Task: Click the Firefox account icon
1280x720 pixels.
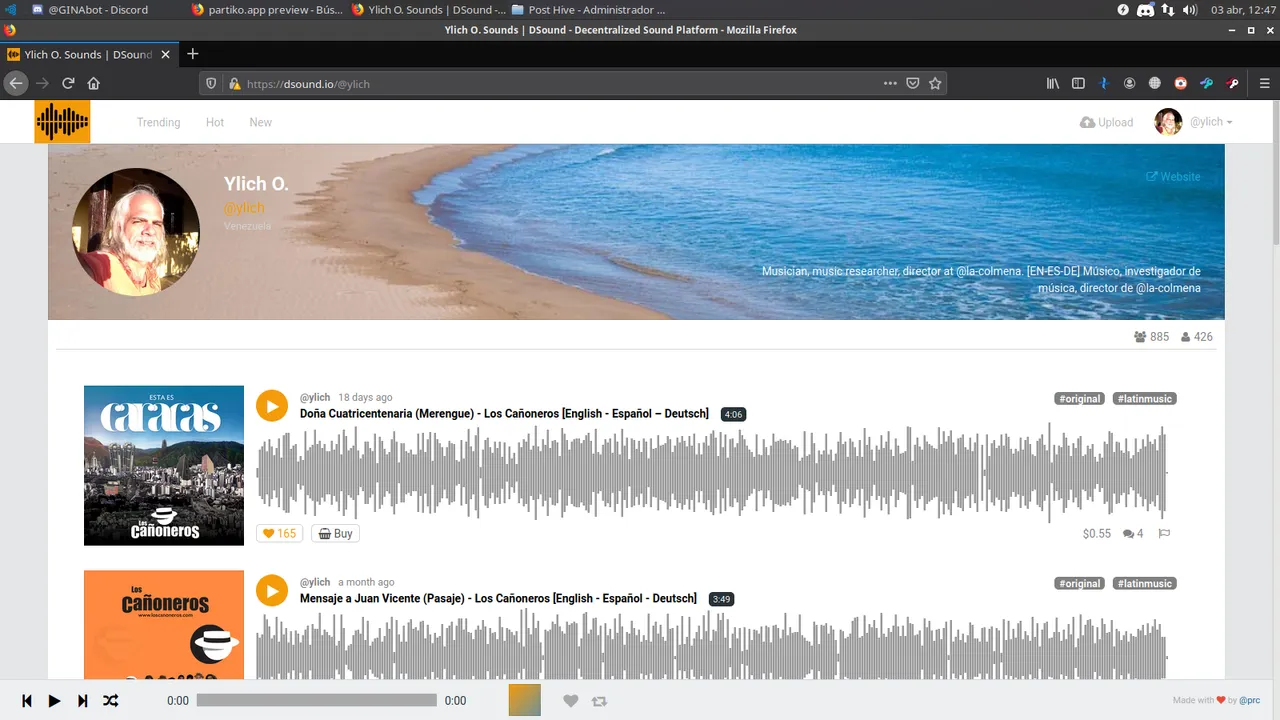Action: (x=1129, y=83)
